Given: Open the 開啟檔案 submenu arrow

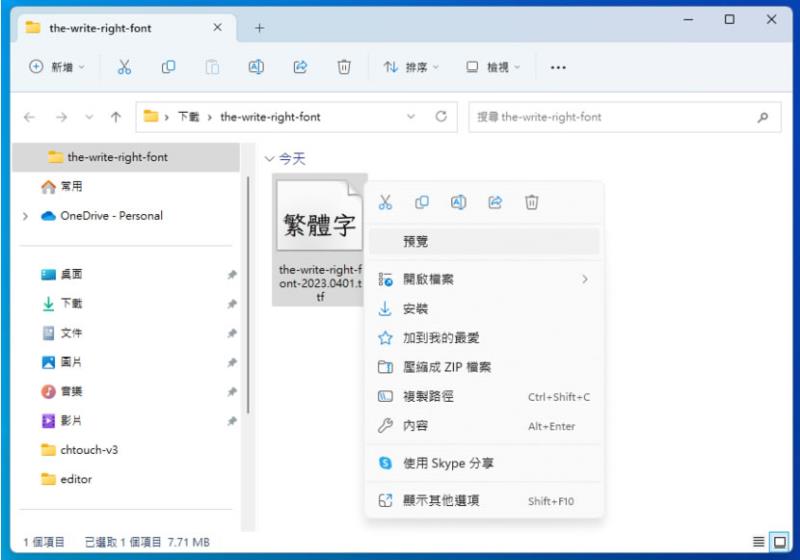Looking at the screenshot, I should (585, 279).
